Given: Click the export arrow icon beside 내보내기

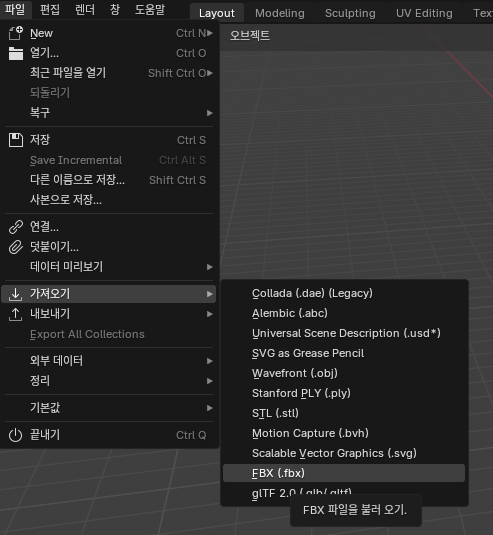Looking at the screenshot, I should coord(16,314).
